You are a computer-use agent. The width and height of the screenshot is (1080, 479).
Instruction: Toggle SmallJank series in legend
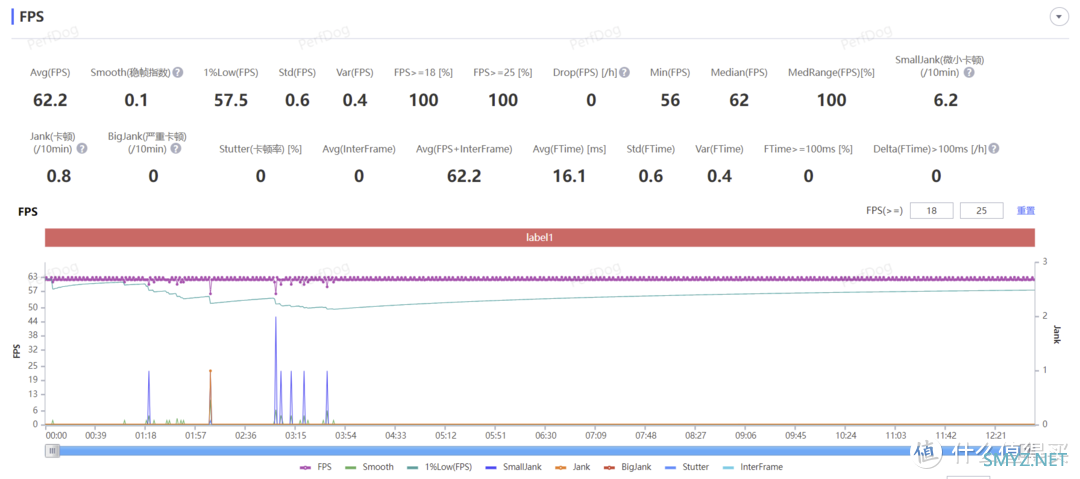point(512,467)
